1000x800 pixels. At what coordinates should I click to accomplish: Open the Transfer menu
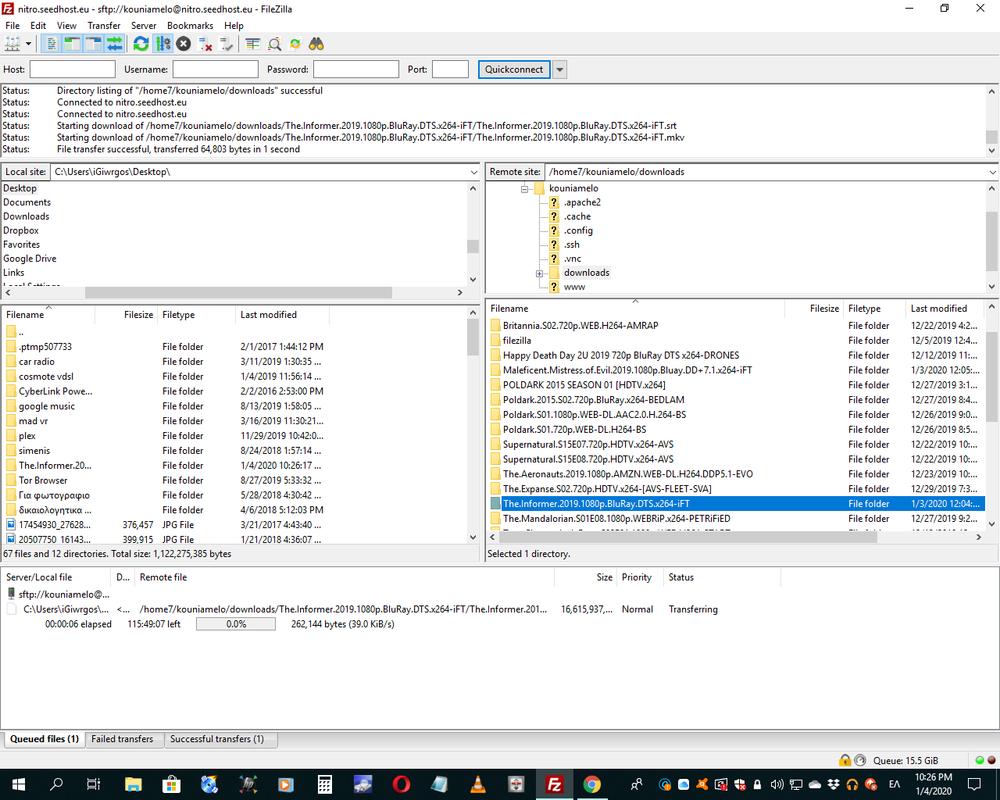pyautogui.click(x=104, y=26)
